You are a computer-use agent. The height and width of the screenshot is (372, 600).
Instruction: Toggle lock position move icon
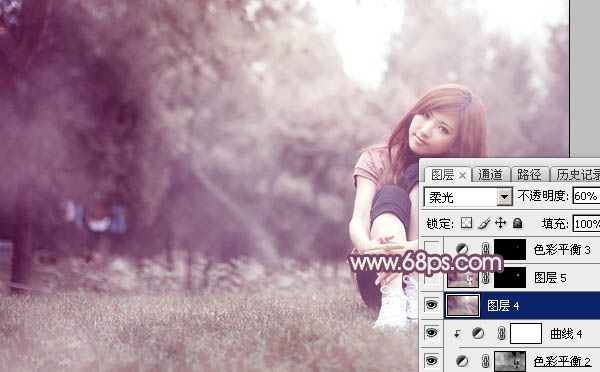501,223
